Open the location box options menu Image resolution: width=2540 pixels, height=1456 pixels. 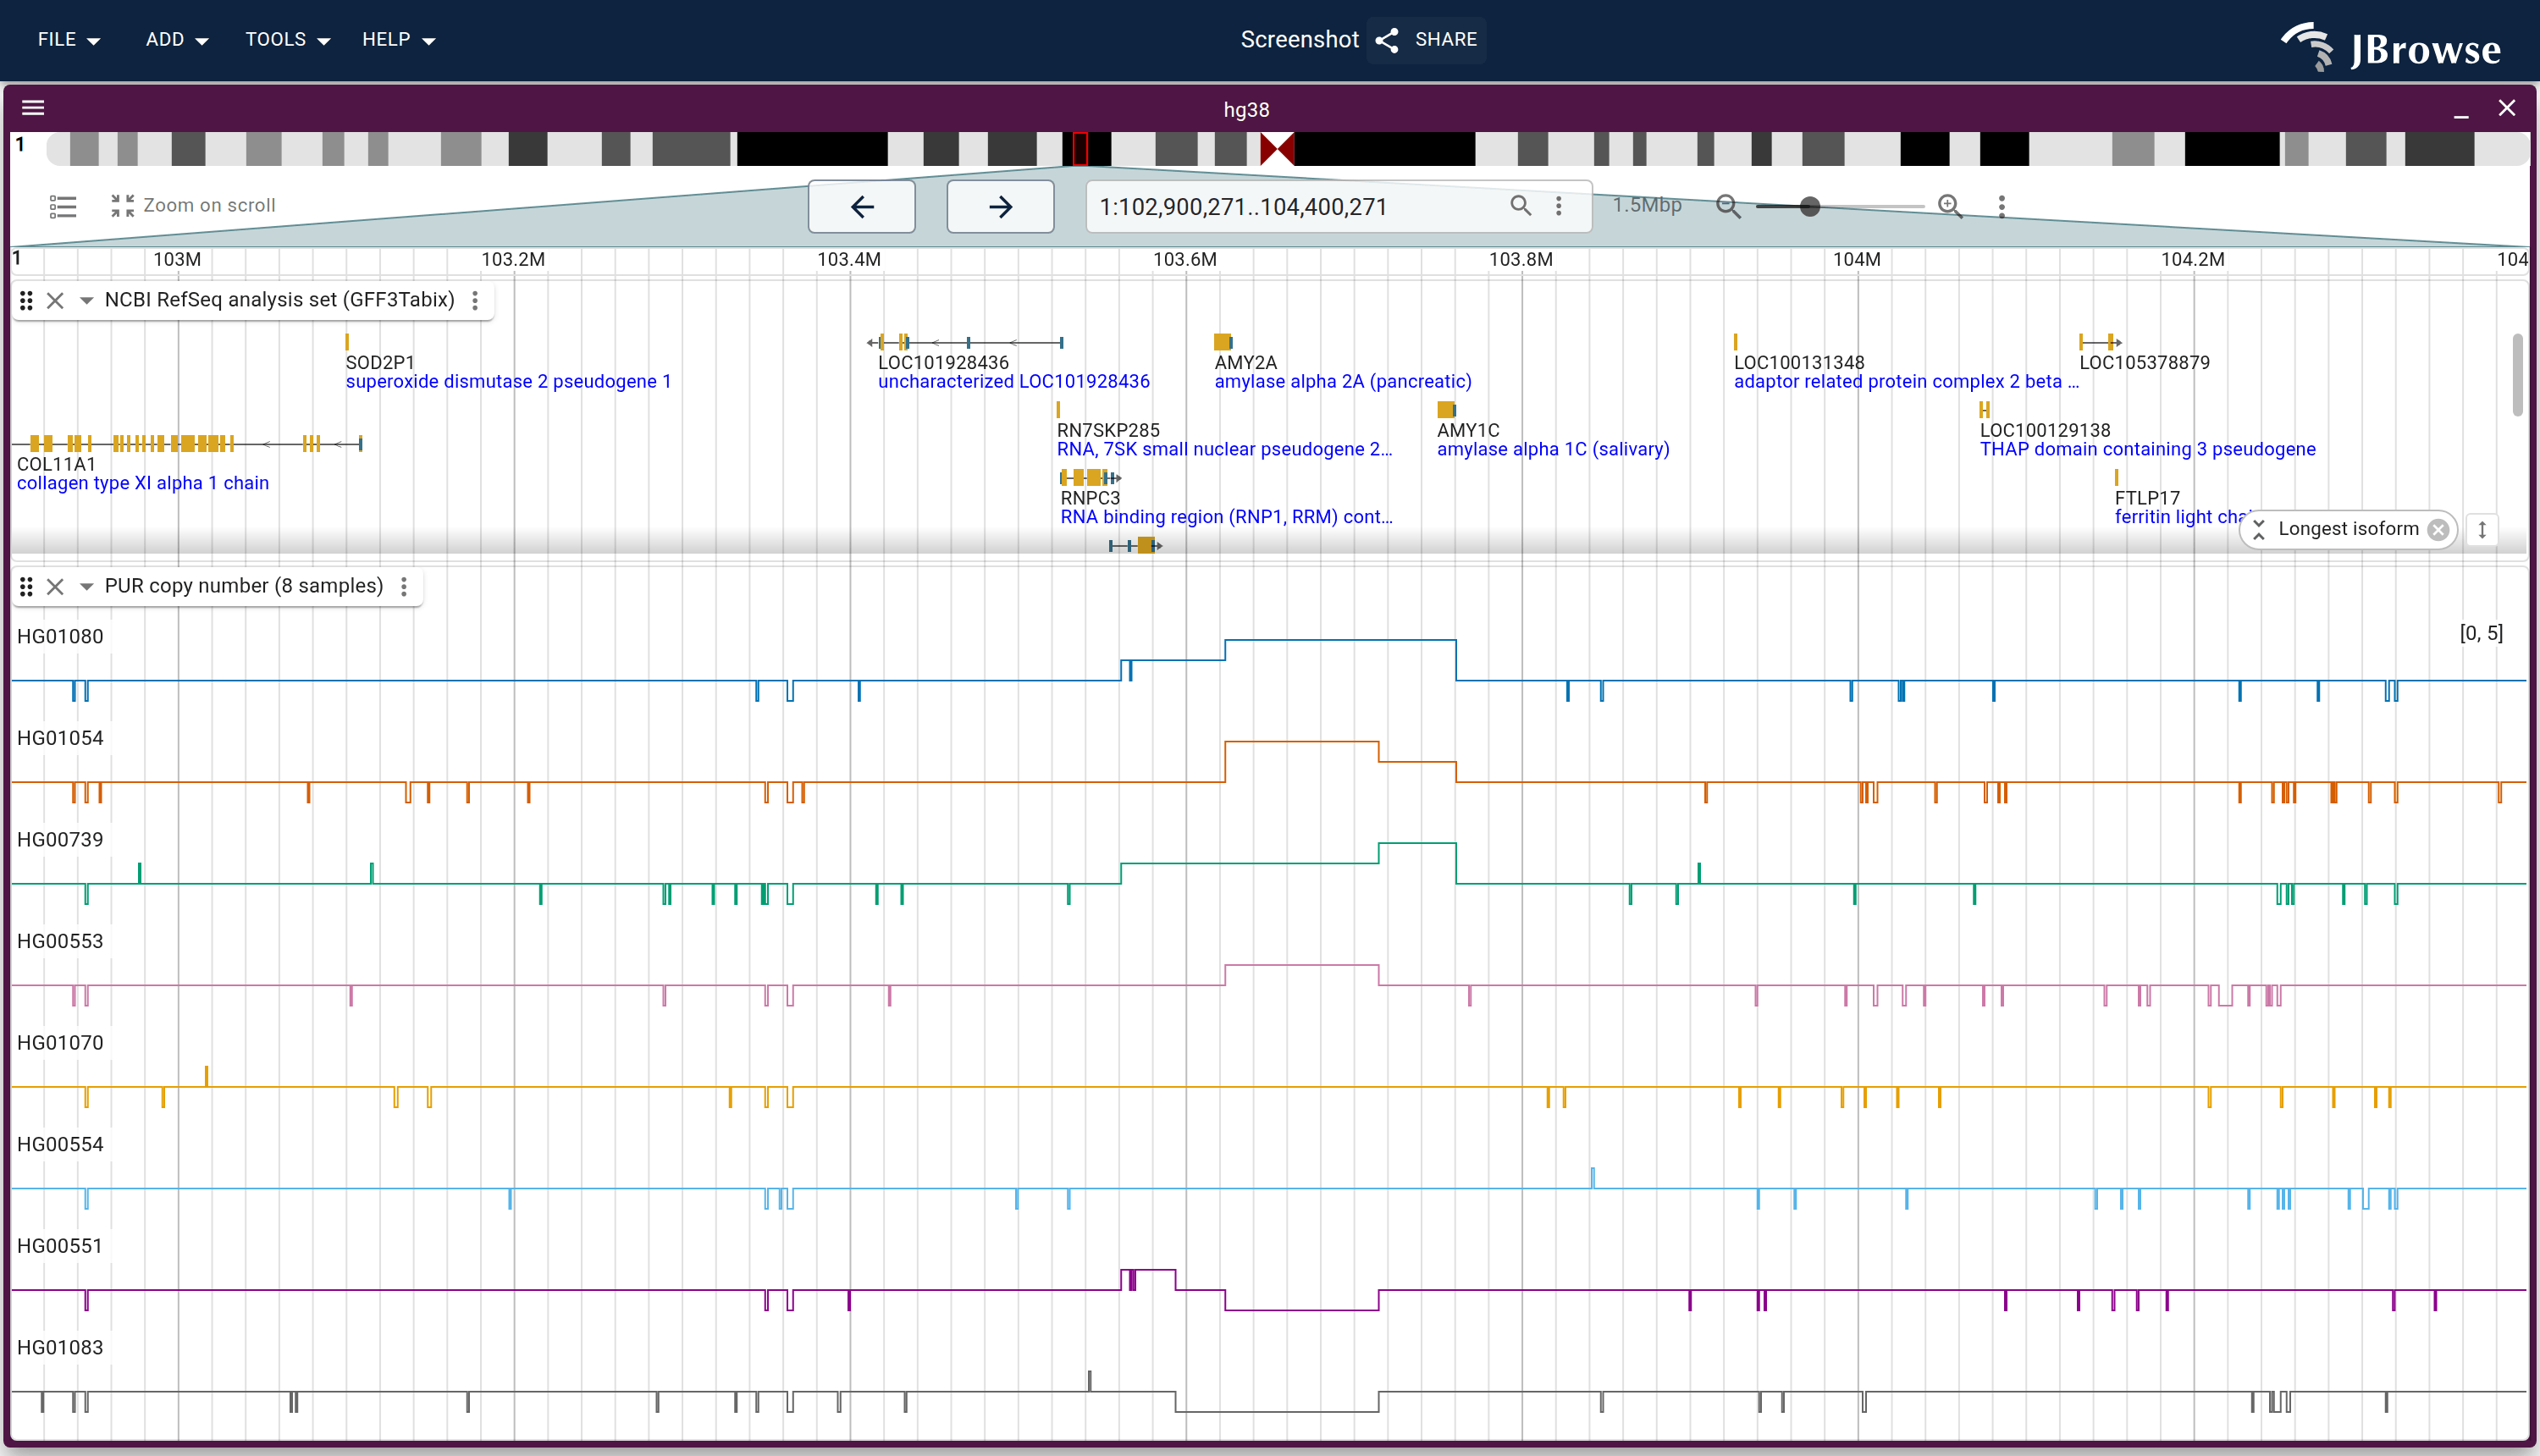(x=1558, y=206)
